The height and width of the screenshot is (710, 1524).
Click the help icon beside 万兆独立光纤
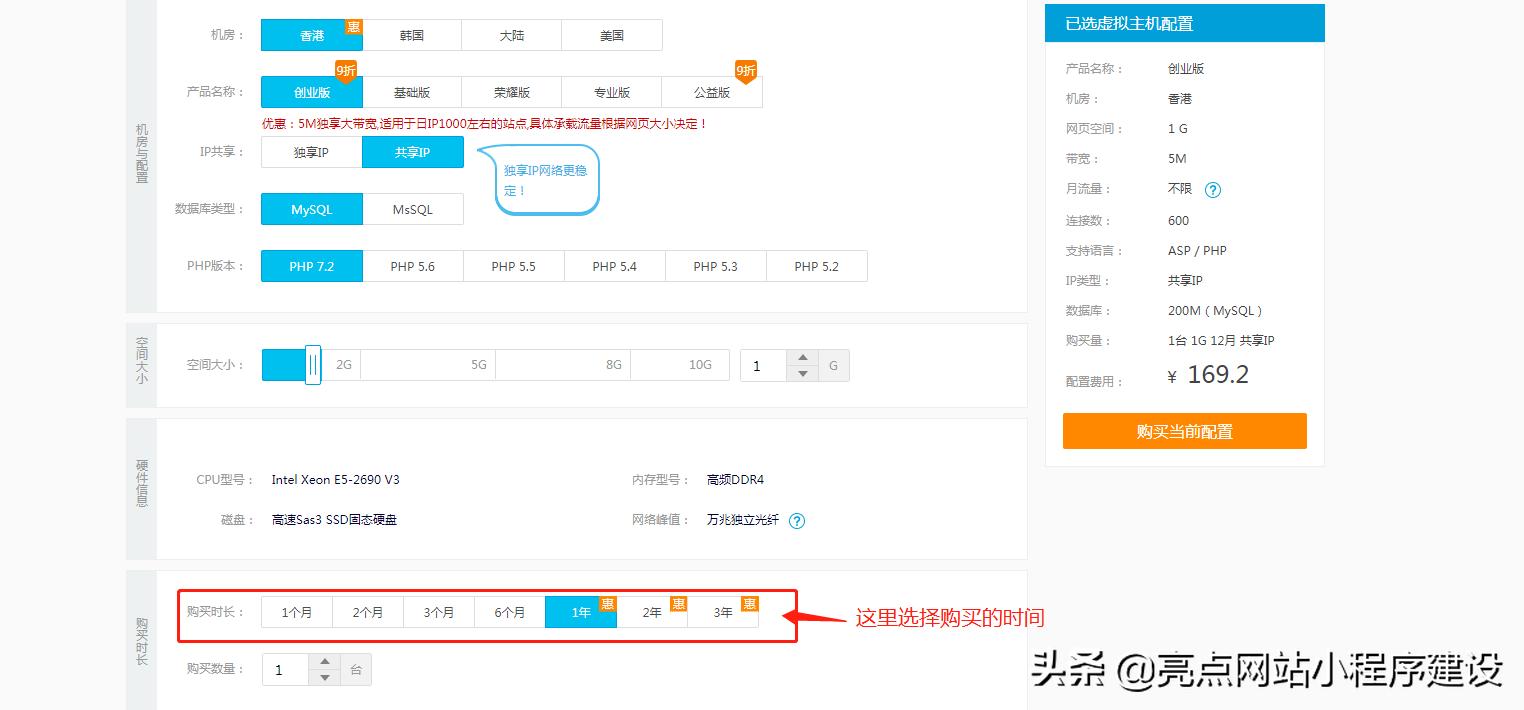(797, 520)
